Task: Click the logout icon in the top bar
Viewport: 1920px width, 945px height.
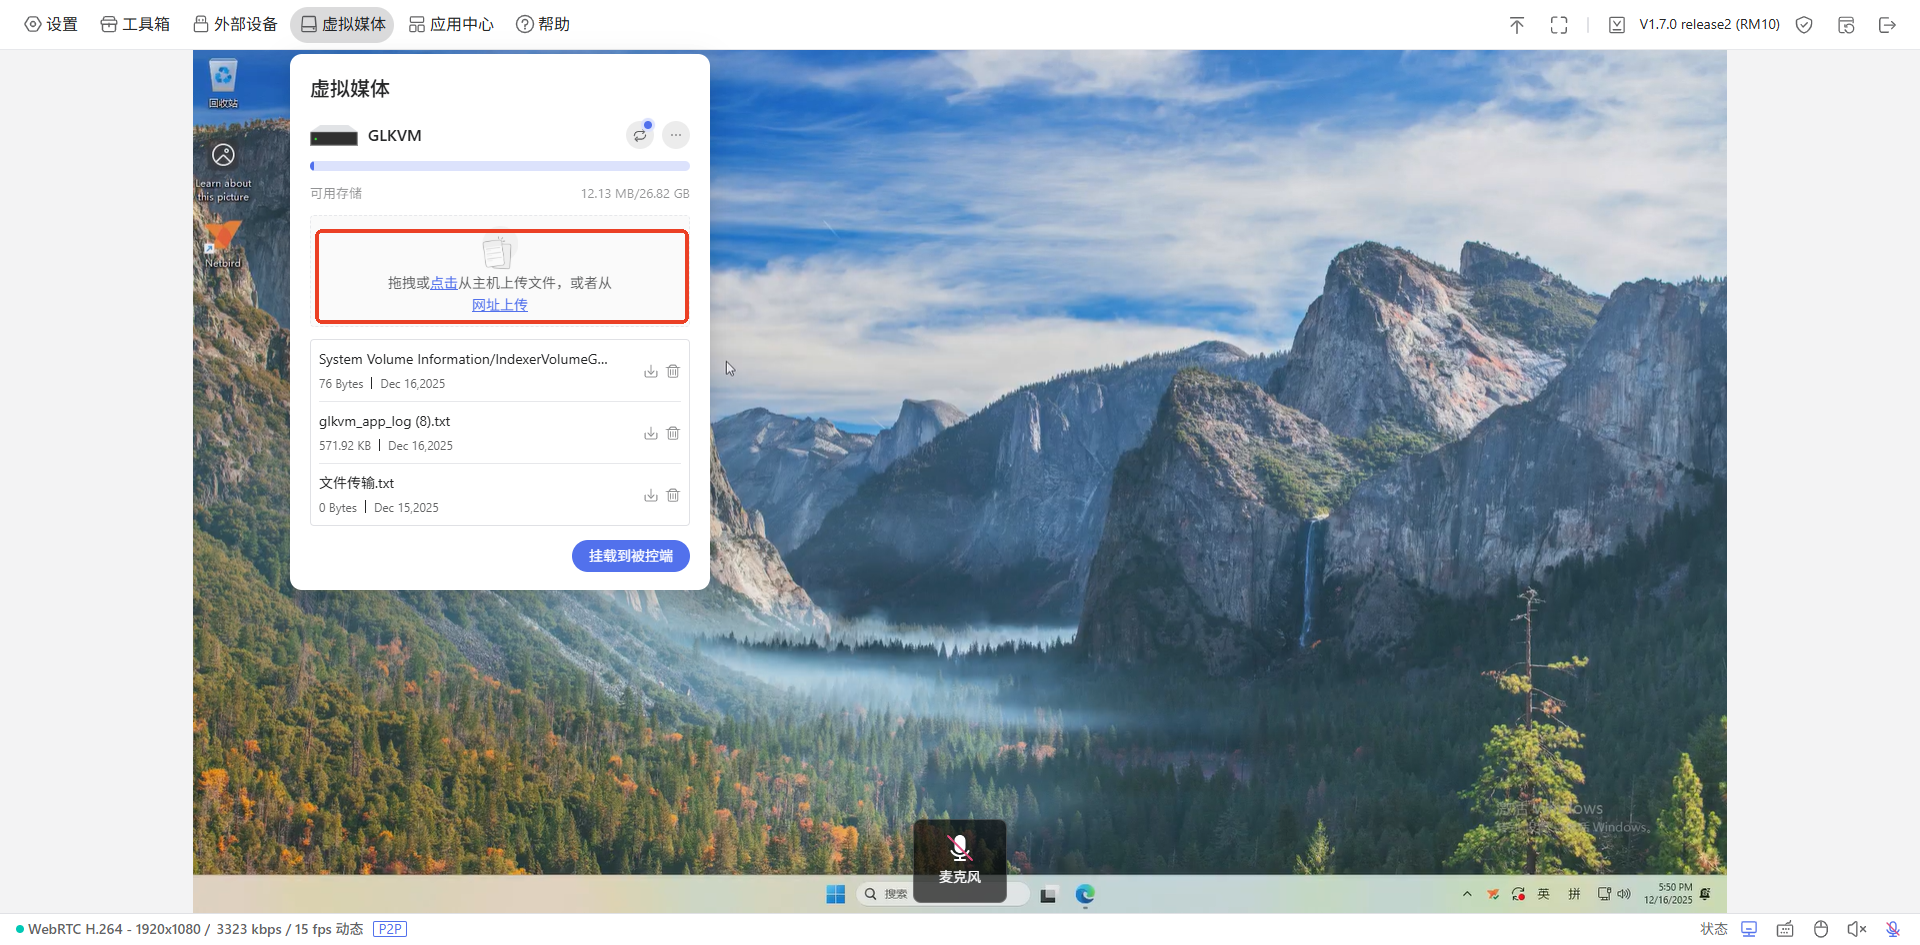Action: (x=1887, y=25)
